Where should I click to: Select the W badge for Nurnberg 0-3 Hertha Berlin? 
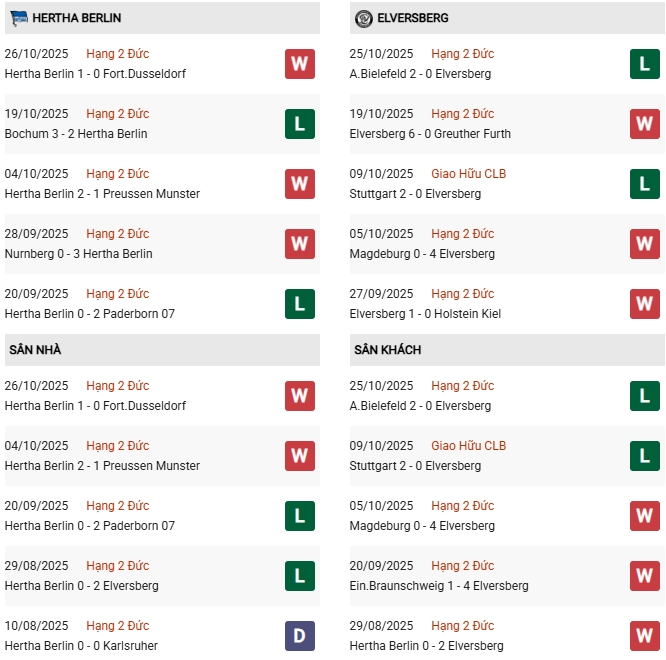pos(299,244)
